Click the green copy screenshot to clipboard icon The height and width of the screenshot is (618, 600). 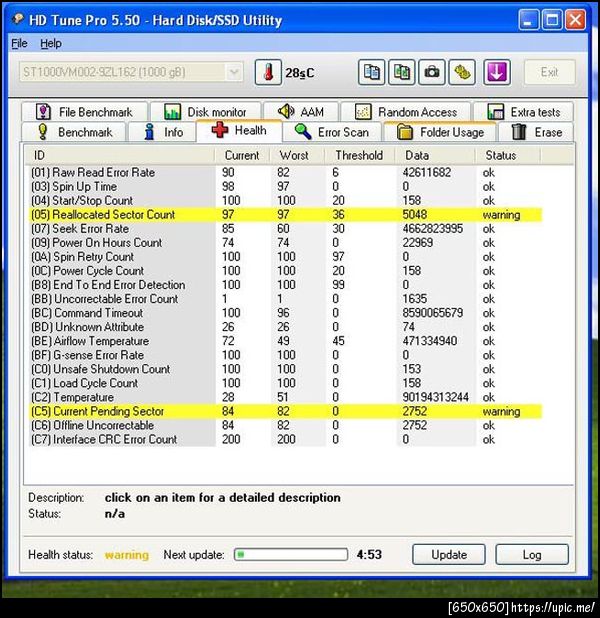coord(401,73)
